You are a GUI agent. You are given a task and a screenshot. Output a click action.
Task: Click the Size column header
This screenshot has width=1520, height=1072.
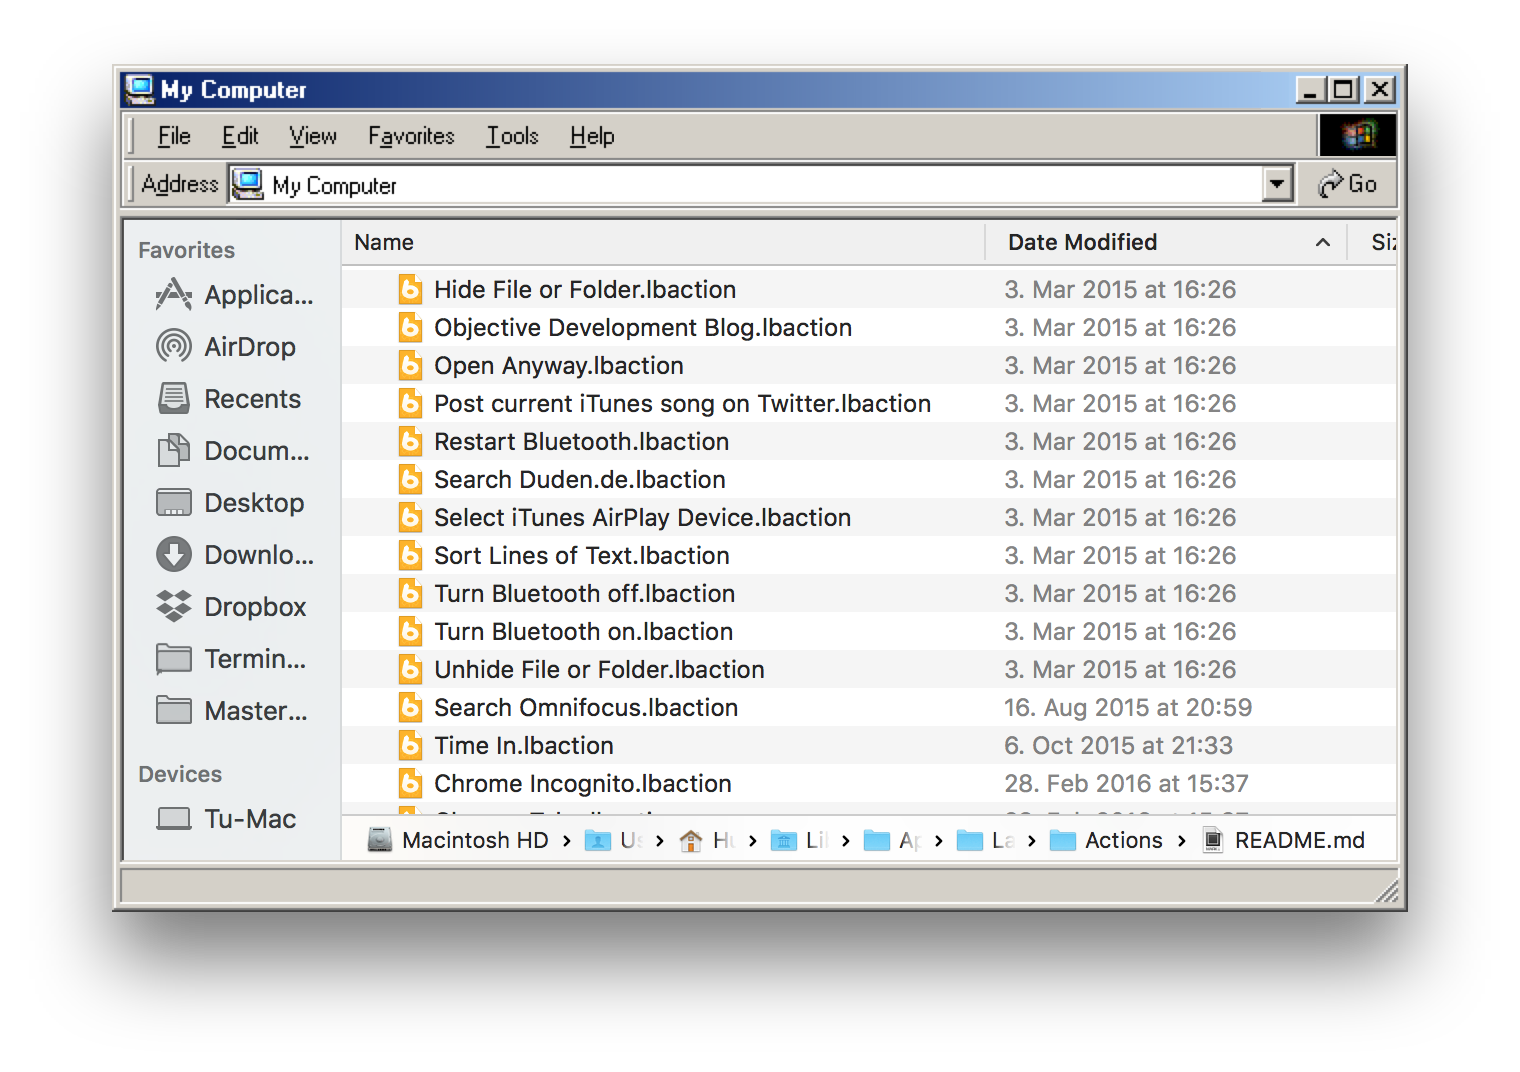(1382, 242)
